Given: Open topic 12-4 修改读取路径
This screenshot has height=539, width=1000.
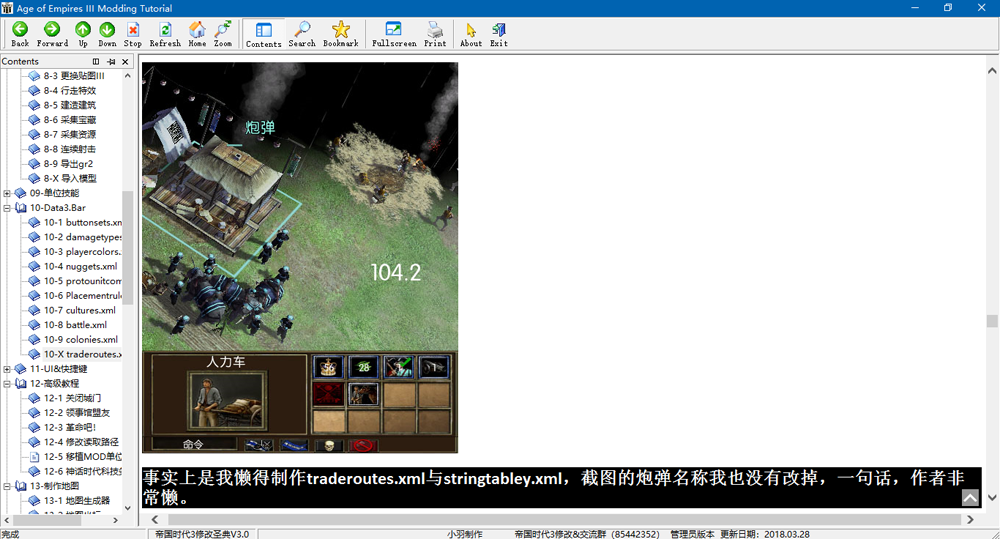Looking at the screenshot, I should click(x=81, y=443).
